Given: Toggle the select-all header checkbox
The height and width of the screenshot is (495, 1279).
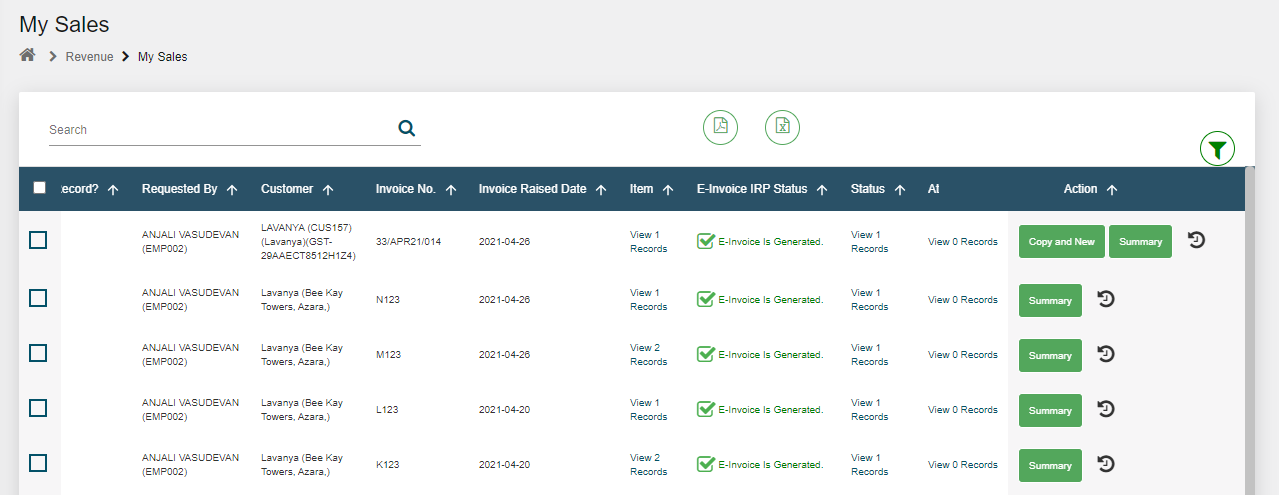Looking at the screenshot, I should (39, 187).
